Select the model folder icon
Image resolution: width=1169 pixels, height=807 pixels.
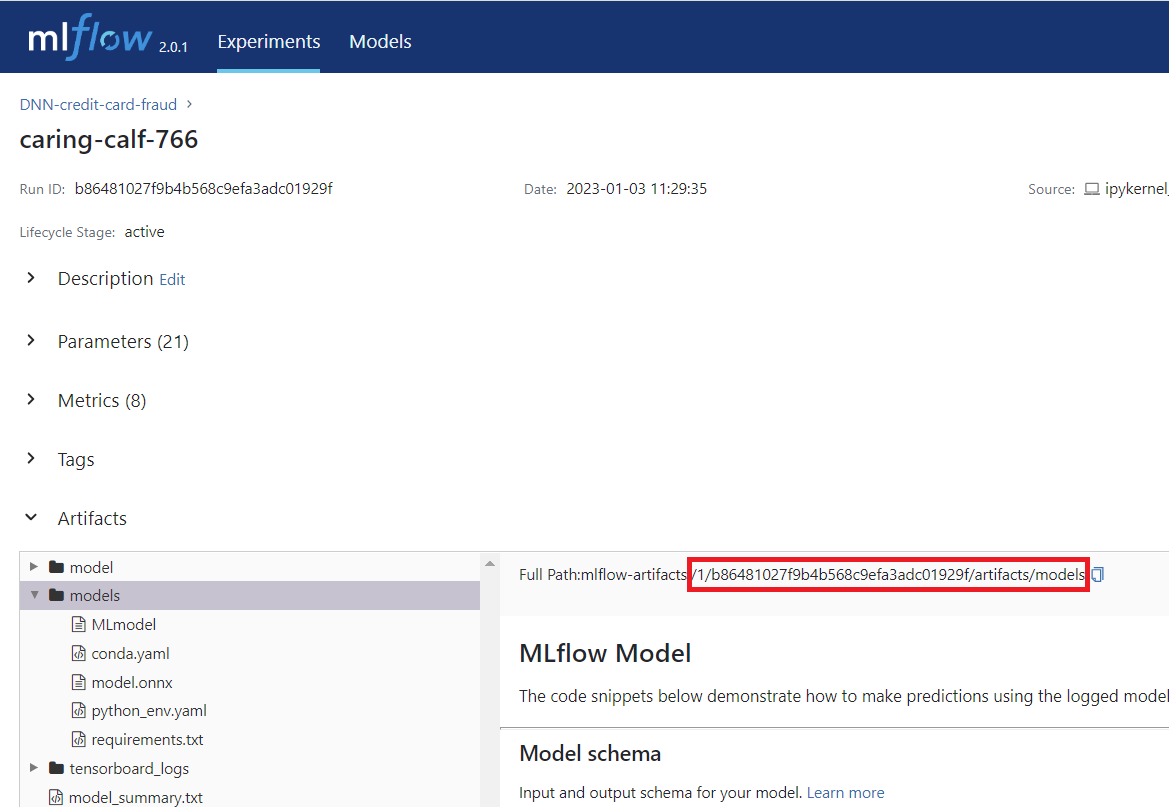pos(56,567)
